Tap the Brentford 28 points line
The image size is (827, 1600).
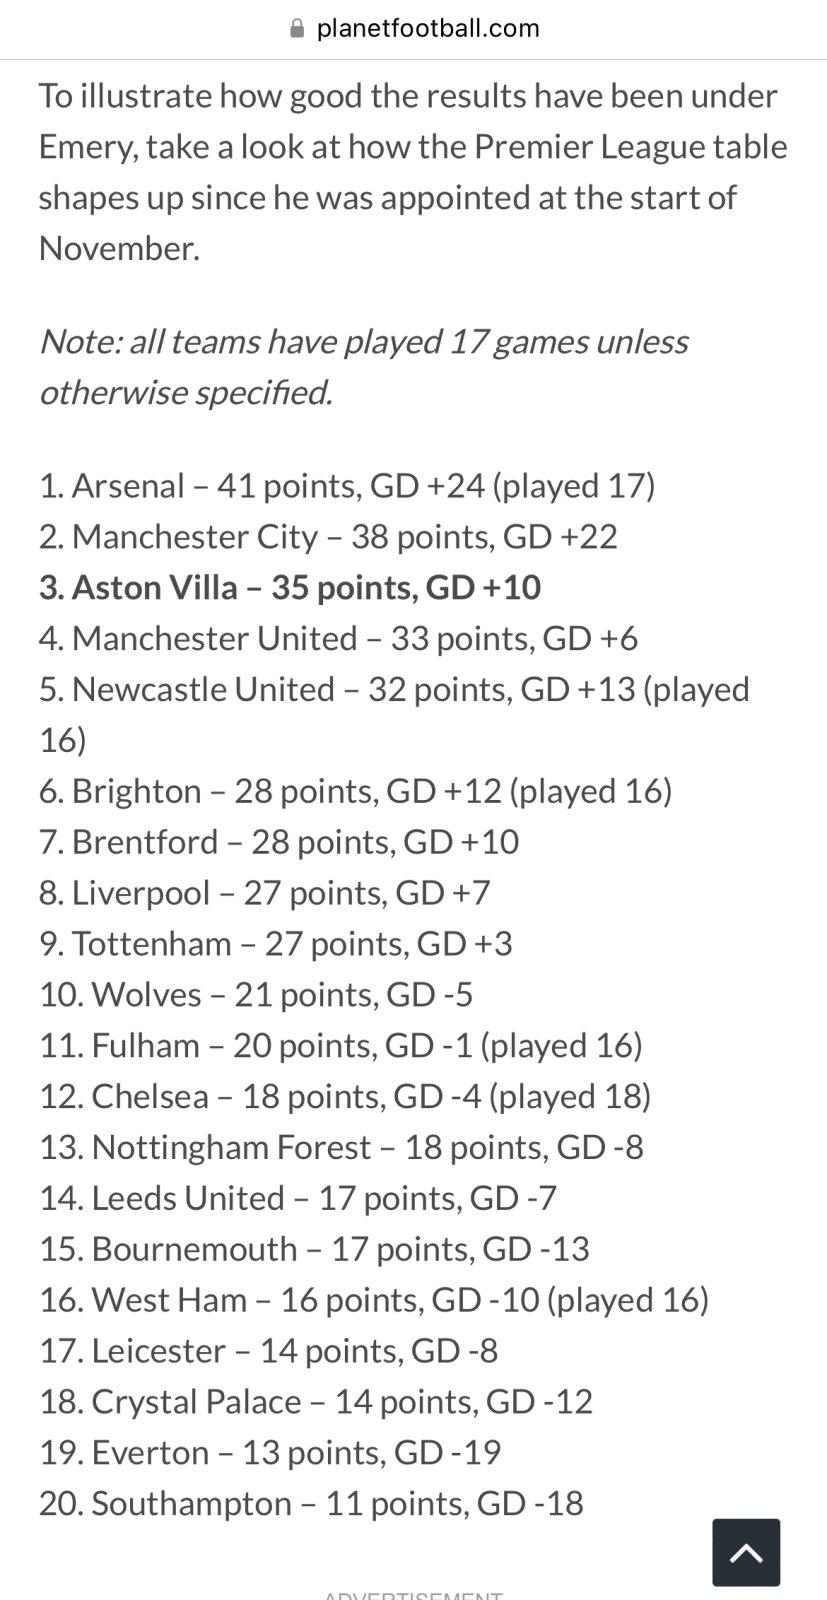click(279, 843)
